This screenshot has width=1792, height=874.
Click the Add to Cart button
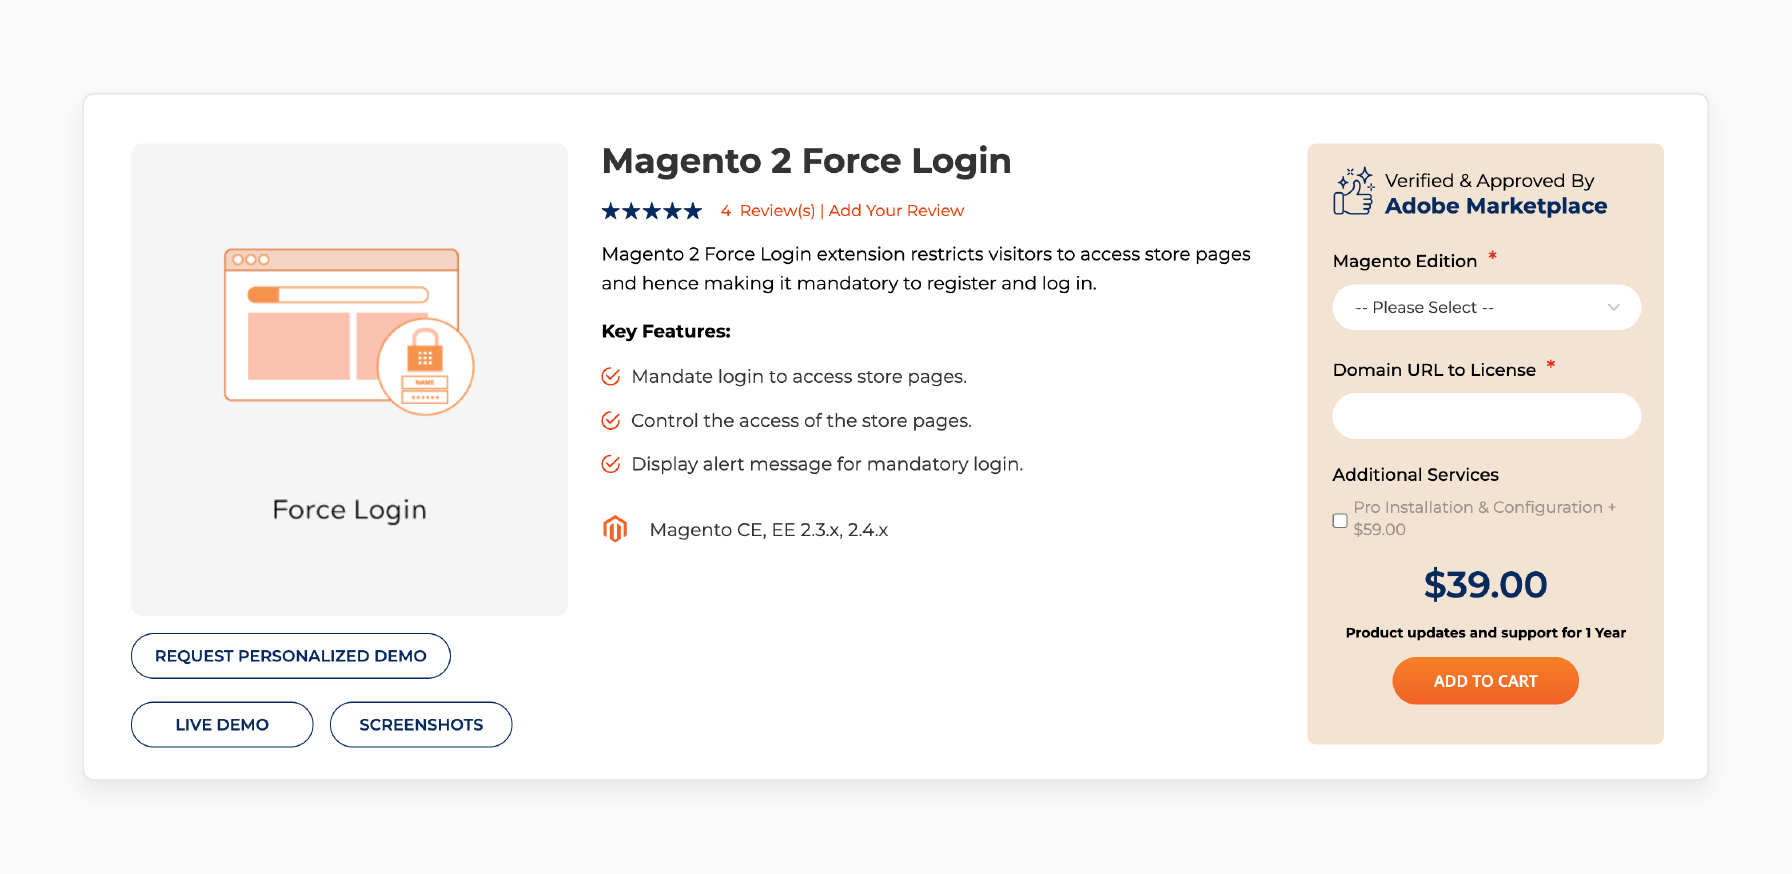tap(1485, 681)
